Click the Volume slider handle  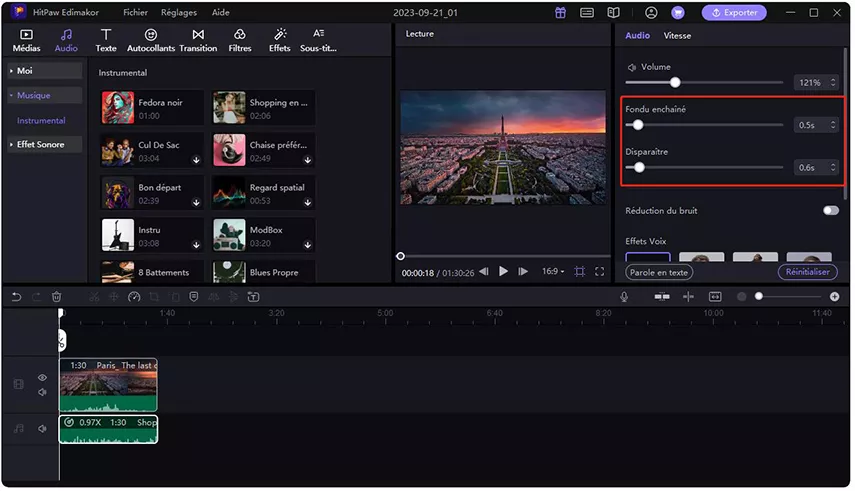tap(675, 82)
